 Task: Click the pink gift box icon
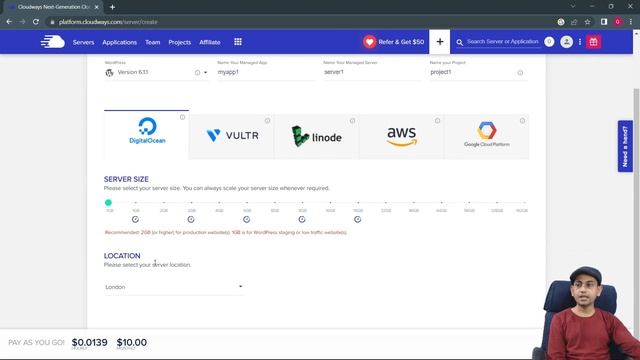[593, 42]
